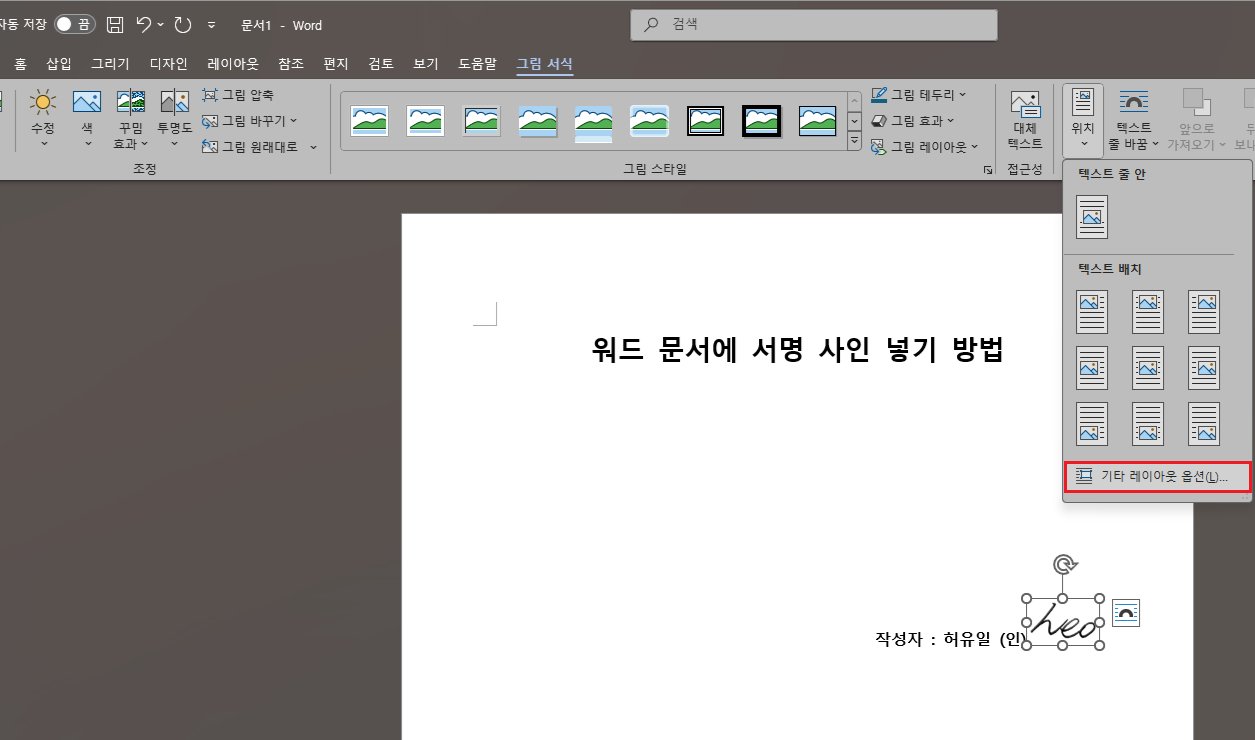Viewport: 1255px width, 740px height.
Task: Select the top-left 텍스트 배치 position option
Action: [x=1091, y=311]
